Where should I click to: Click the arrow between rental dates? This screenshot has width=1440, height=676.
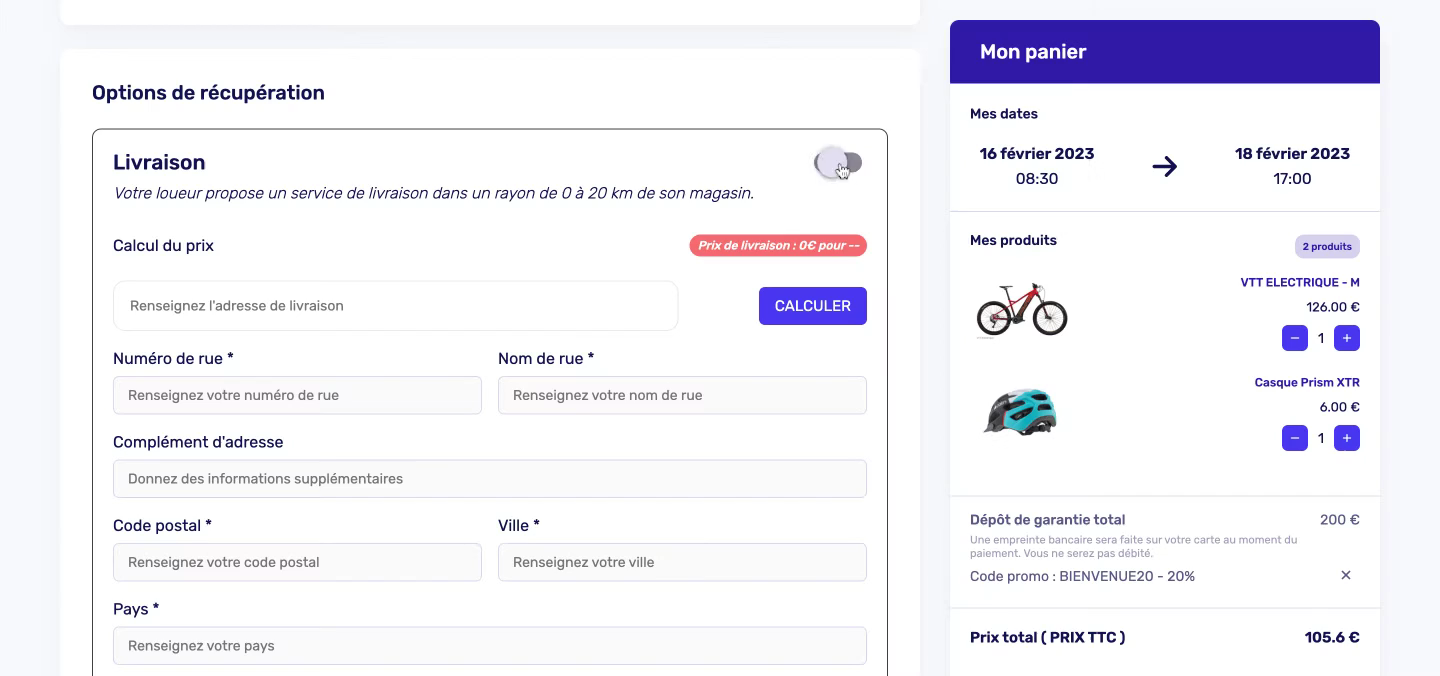[1164, 166]
